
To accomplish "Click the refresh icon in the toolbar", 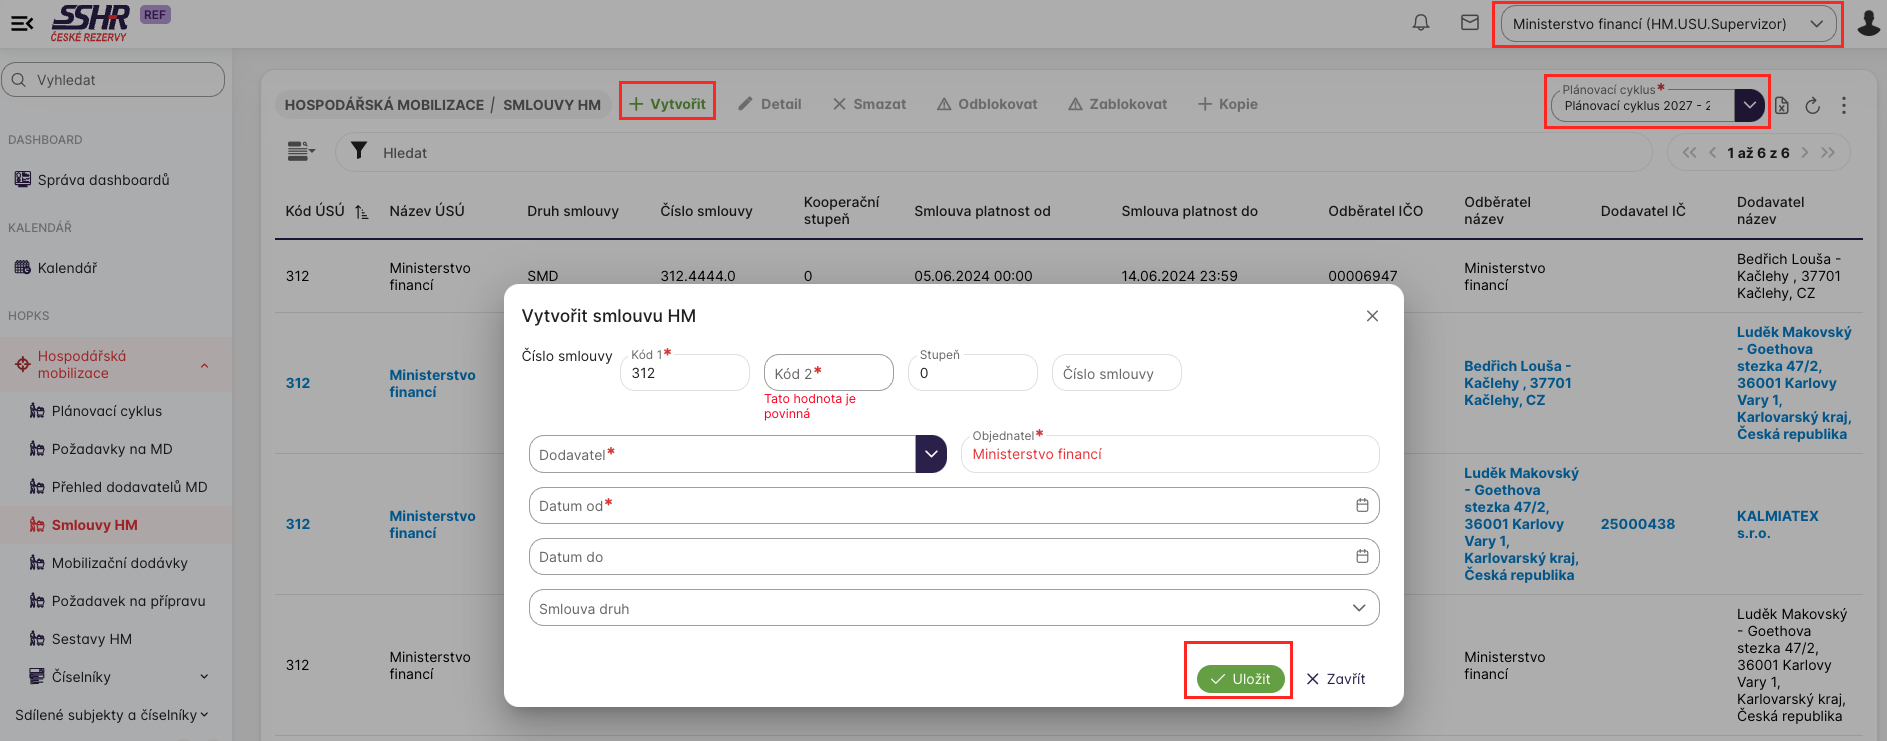I will tap(1812, 105).
